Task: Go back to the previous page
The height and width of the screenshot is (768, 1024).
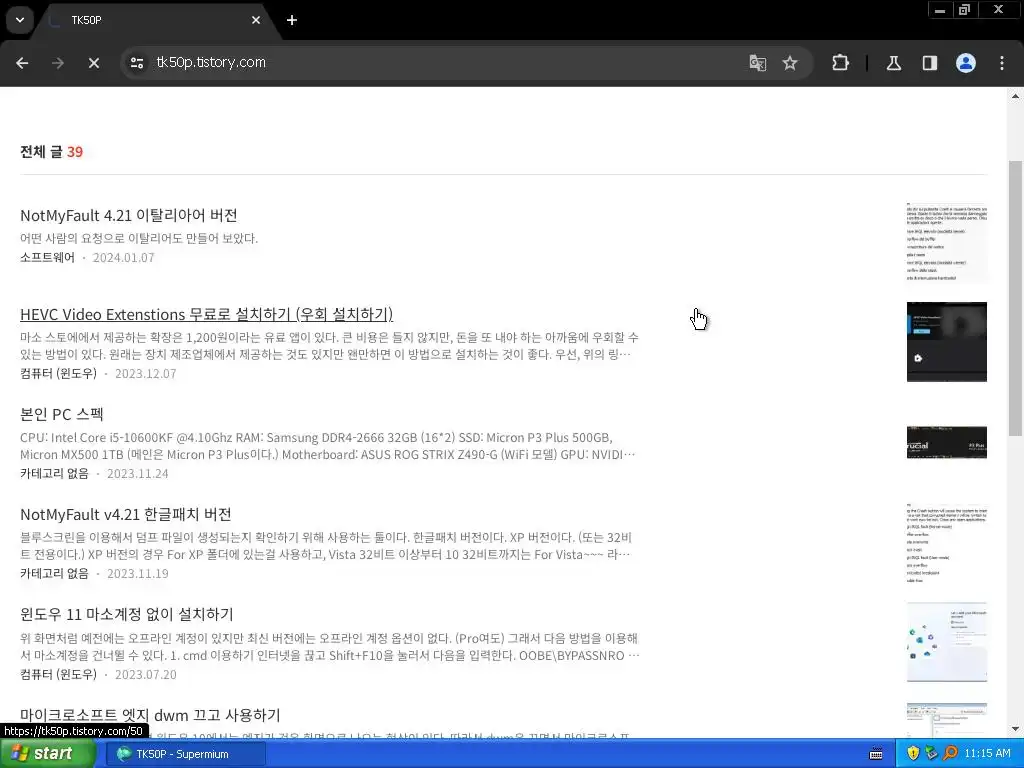Action: coord(22,63)
